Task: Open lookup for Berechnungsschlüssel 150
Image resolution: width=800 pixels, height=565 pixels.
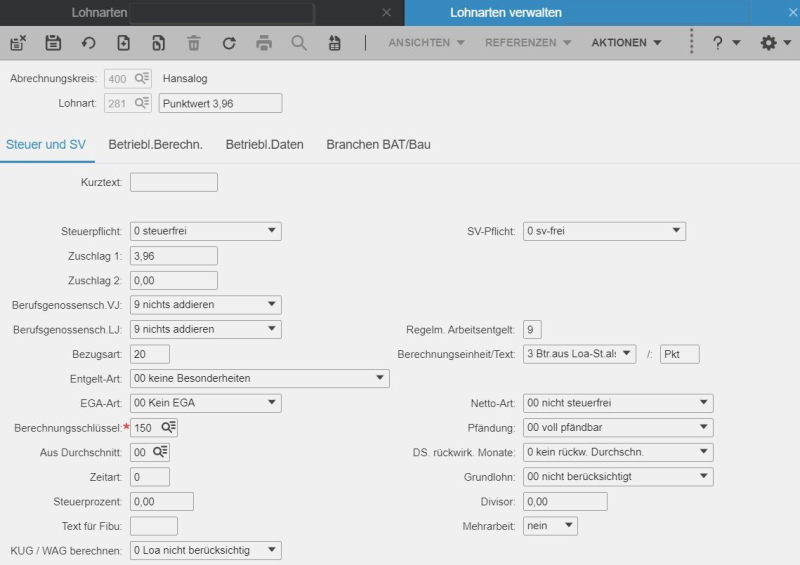Action: click(x=169, y=427)
